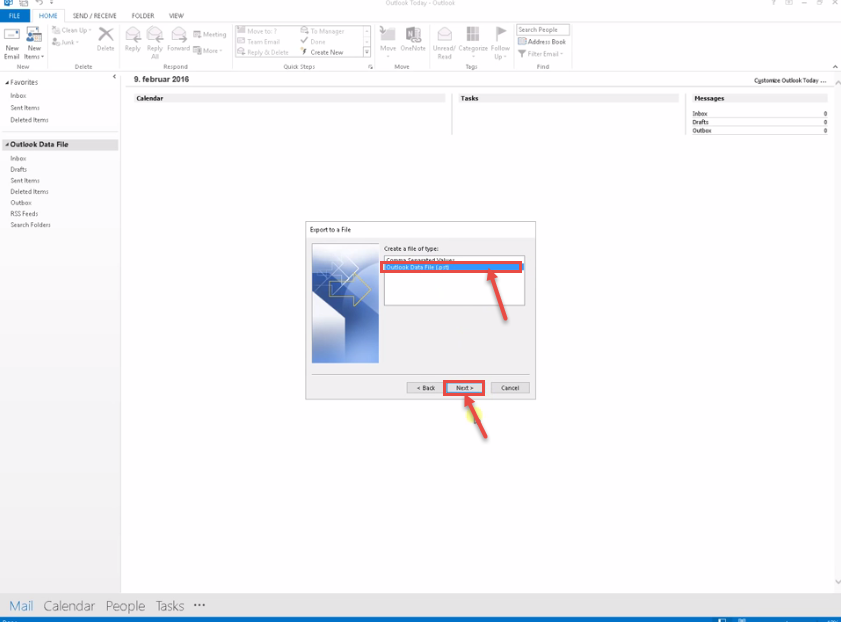Image resolution: width=841 pixels, height=622 pixels.
Task: Select Deleted Items under Favorites
Action: [x=29, y=120]
